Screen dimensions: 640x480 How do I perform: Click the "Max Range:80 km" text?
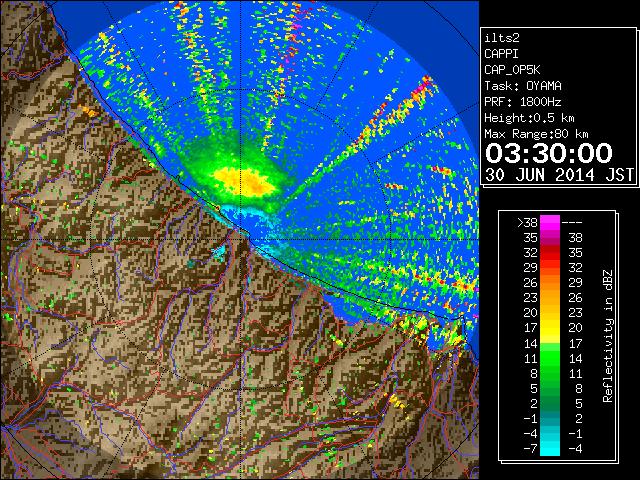point(536,134)
